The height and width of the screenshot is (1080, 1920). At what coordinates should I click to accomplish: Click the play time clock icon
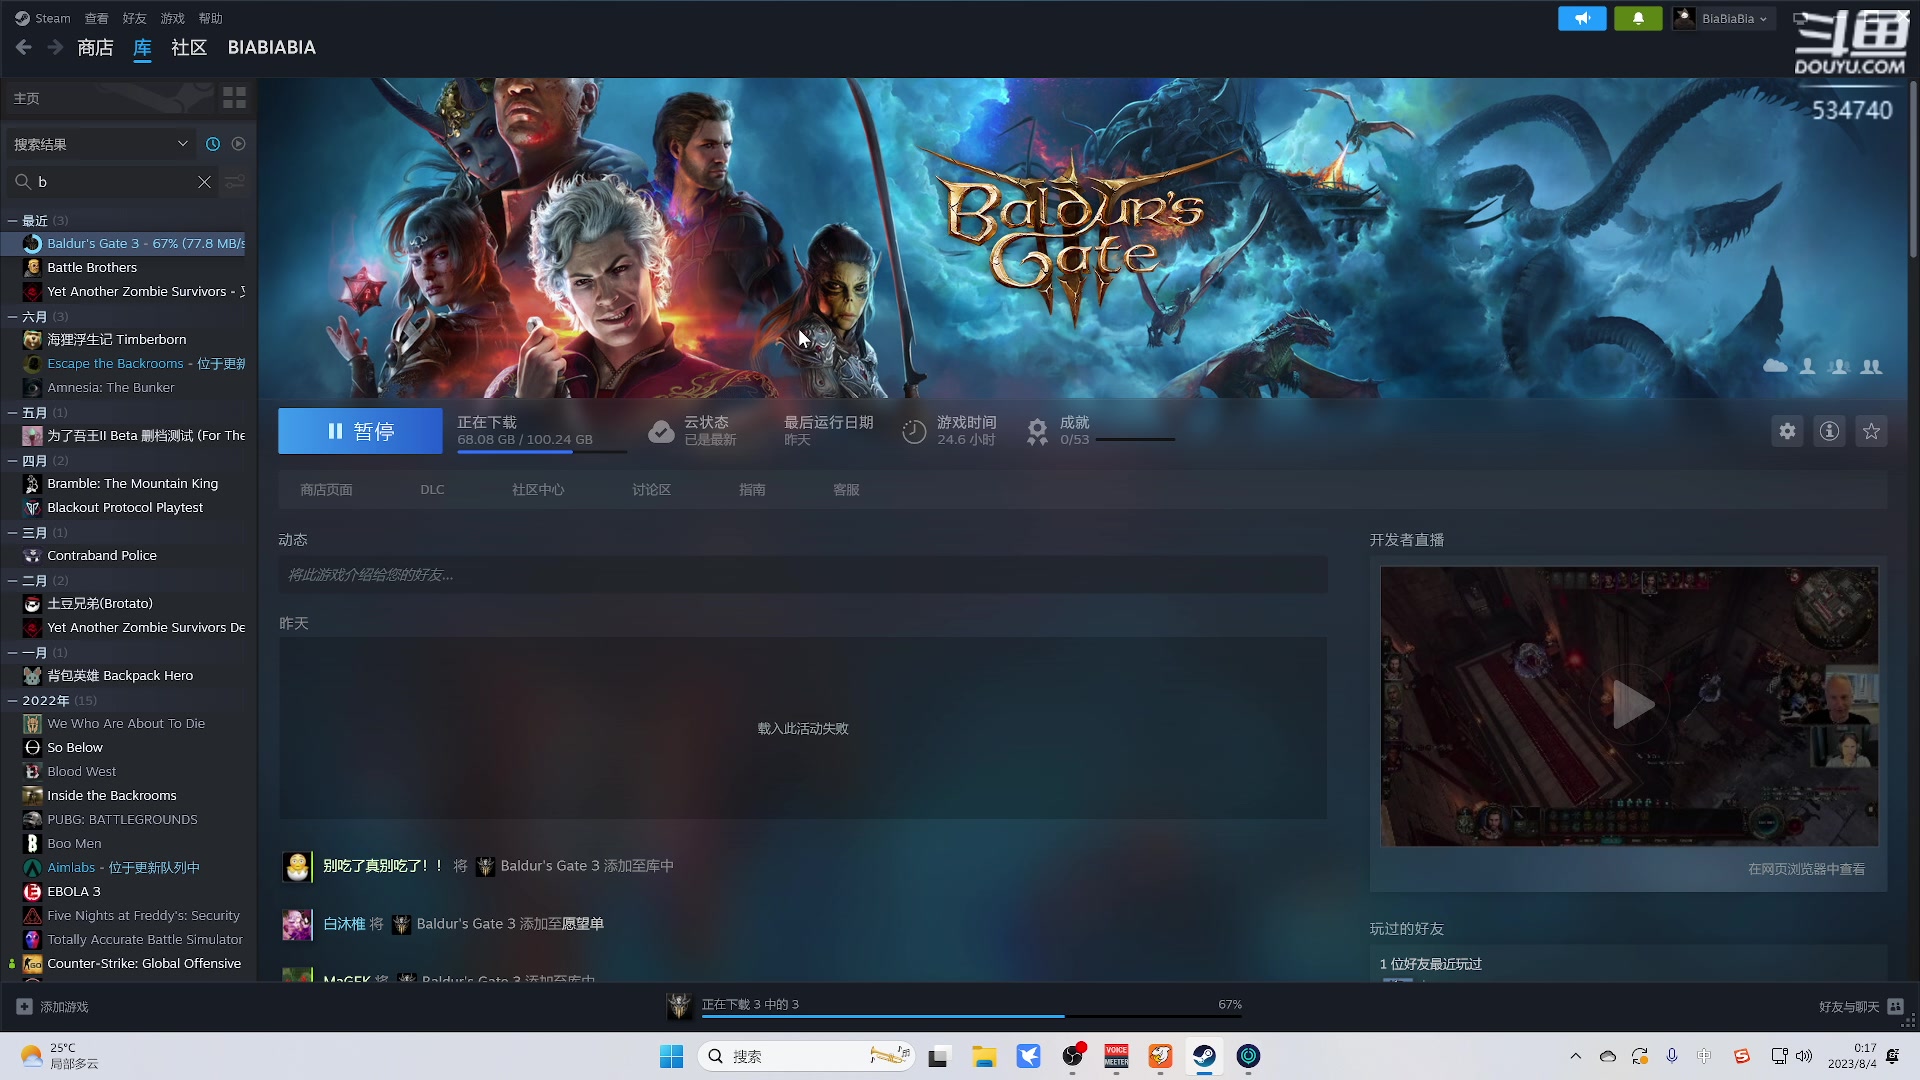[914, 431]
